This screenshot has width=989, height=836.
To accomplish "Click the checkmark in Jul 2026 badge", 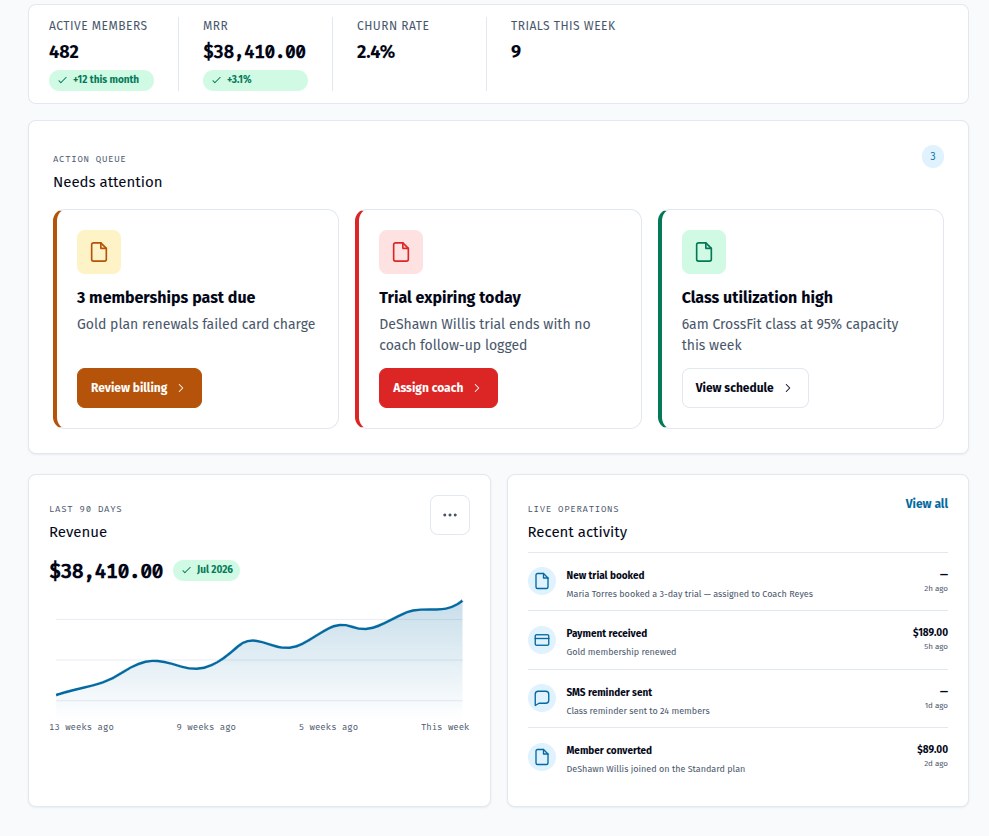I will 186,570.
